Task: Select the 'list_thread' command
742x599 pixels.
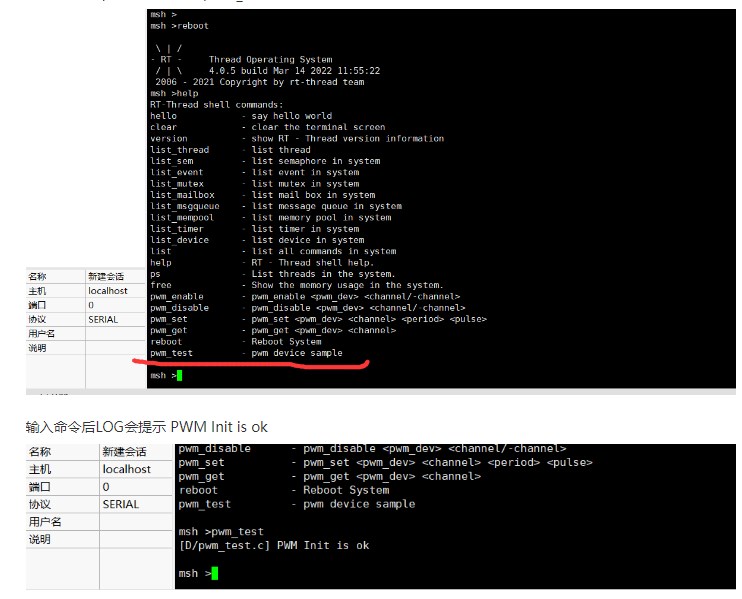Action: [179, 150]
